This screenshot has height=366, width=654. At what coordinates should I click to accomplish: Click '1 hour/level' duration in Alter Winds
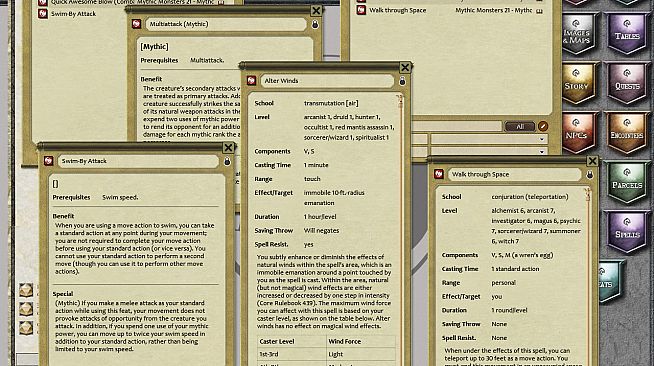[320, 217]
